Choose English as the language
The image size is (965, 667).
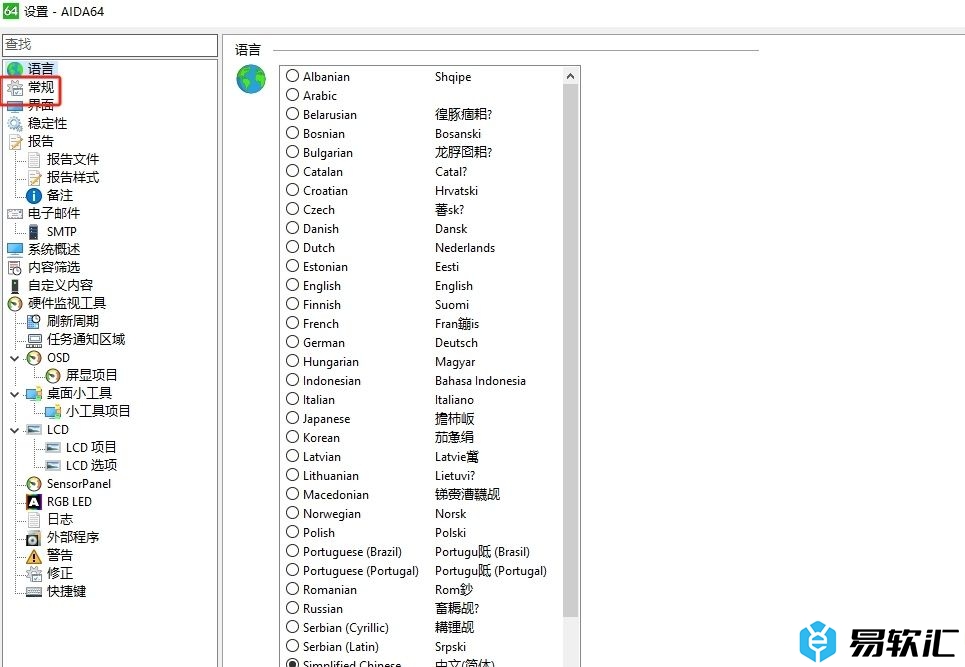(x=292, y=285)
